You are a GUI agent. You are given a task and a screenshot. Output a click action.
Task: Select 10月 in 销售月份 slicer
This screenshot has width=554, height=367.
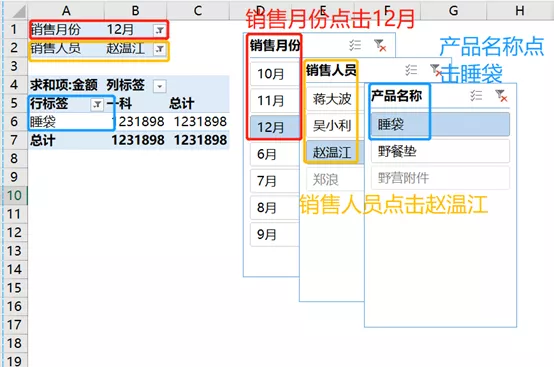[275, 74]
